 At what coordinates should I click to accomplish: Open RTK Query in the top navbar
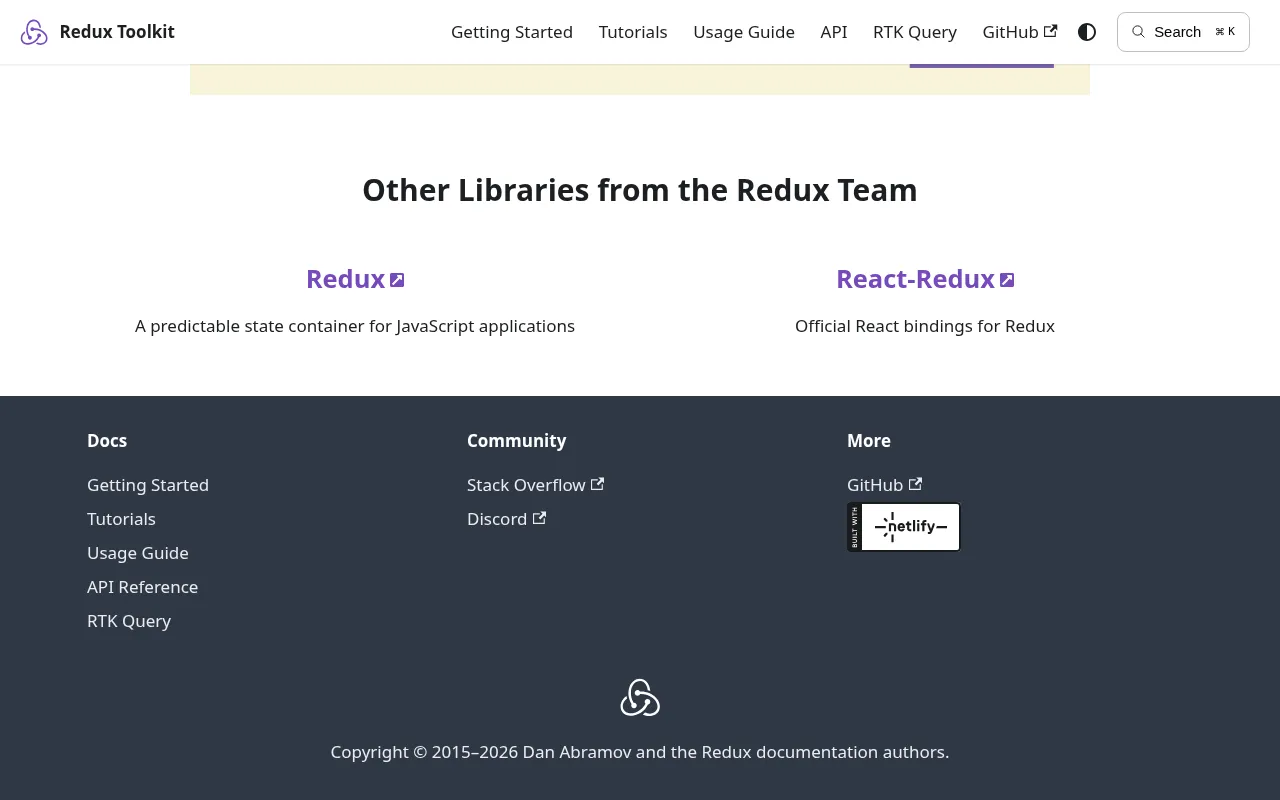[x=915, y=32]
